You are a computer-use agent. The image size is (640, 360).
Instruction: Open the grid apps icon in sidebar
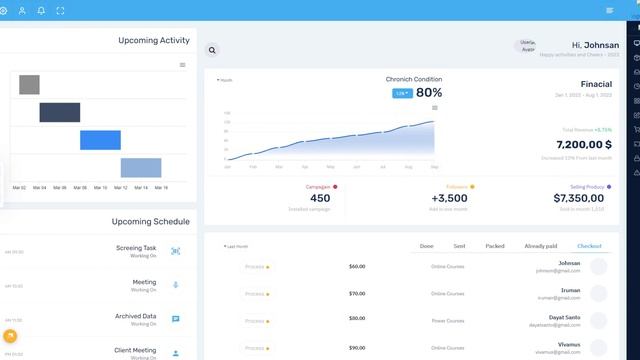[636, 101]
